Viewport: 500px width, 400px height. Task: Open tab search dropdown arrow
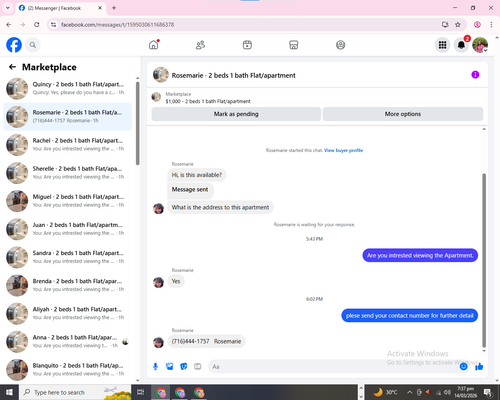click(8, 8)
